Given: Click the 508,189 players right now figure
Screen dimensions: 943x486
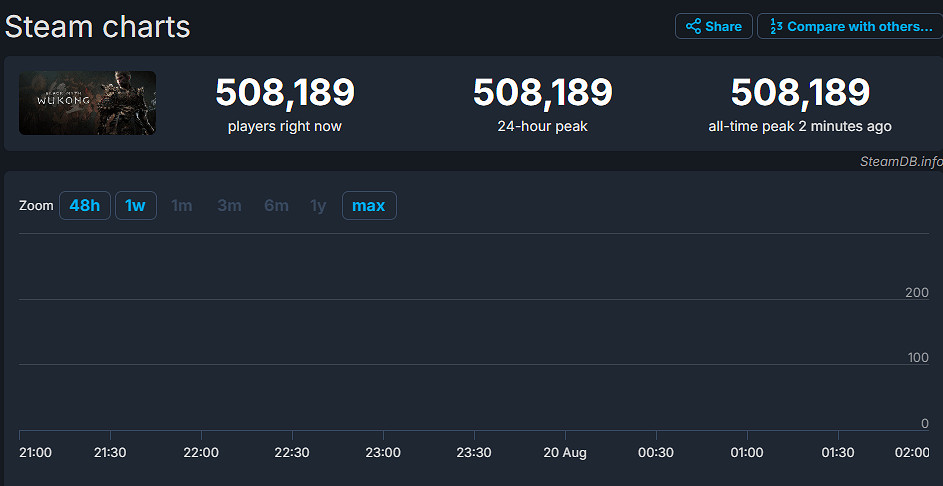Looking at the screenshot, I should click(x=285, y=93).
